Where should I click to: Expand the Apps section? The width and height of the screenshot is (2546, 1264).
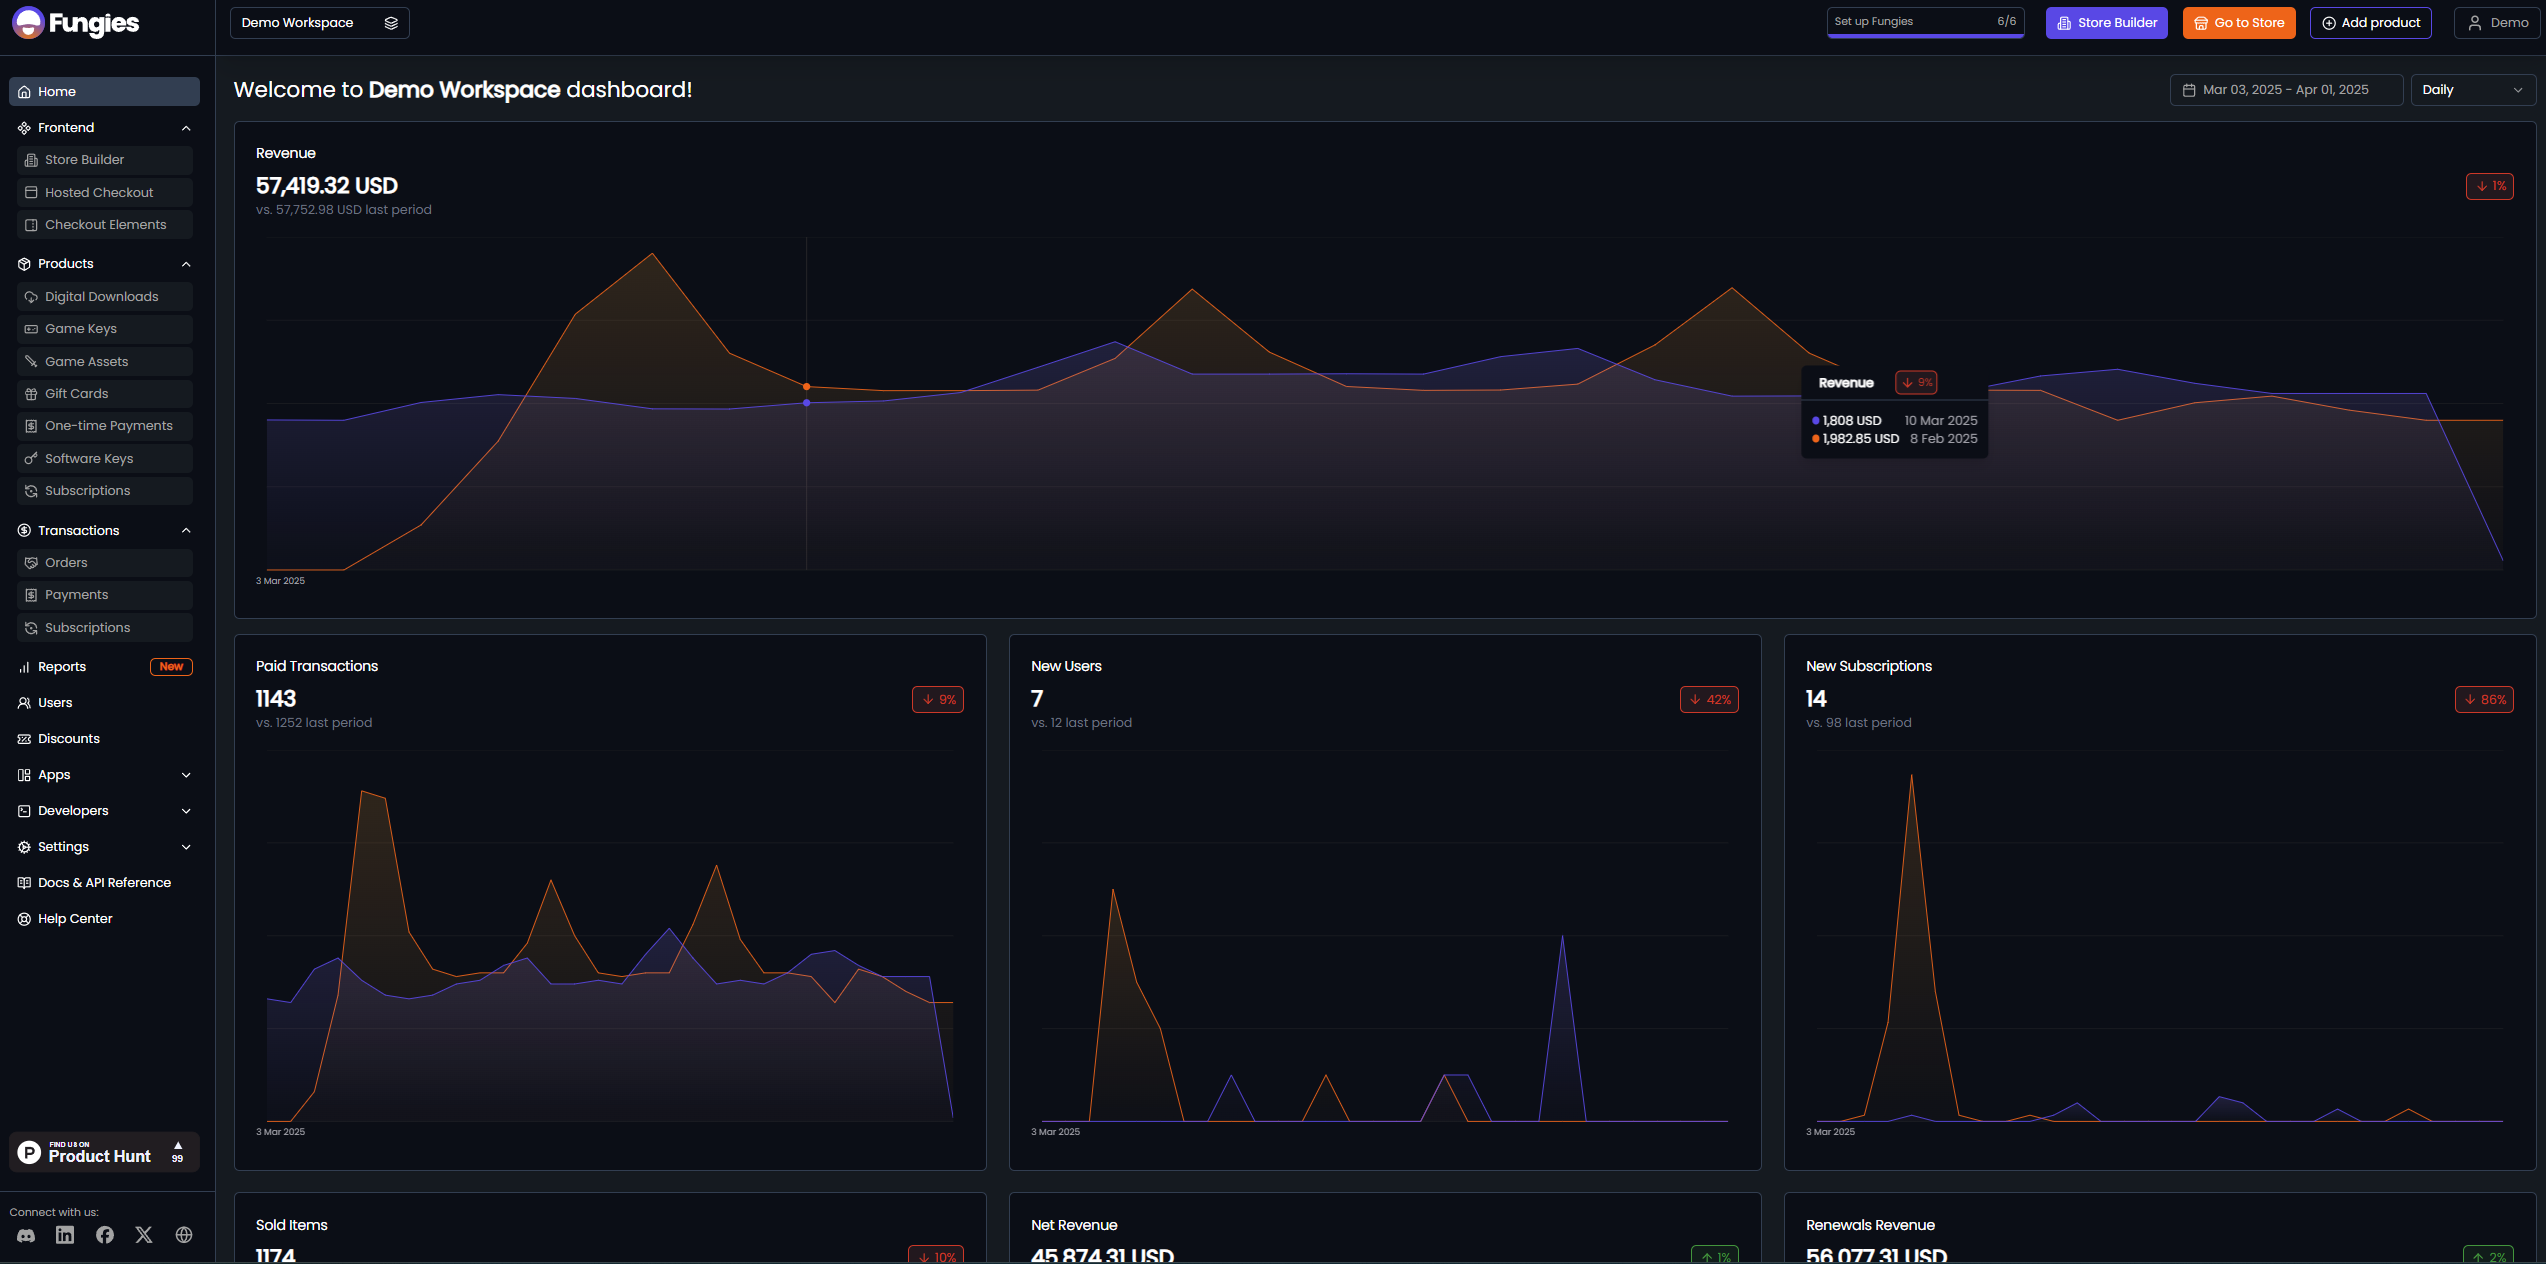point(105,775)
